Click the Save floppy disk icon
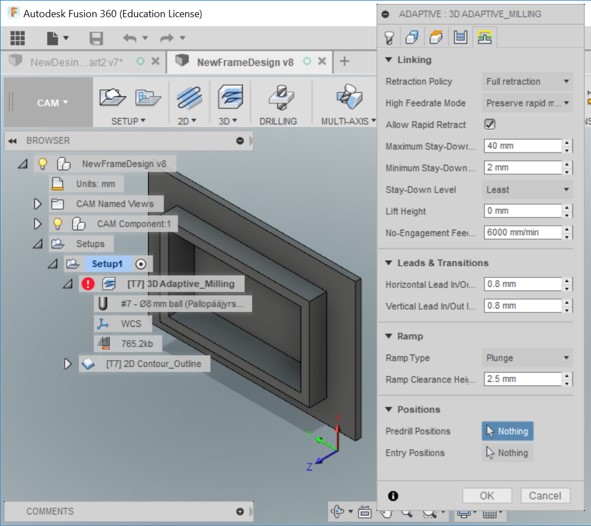591x526 pixels. tap(96, 38)
